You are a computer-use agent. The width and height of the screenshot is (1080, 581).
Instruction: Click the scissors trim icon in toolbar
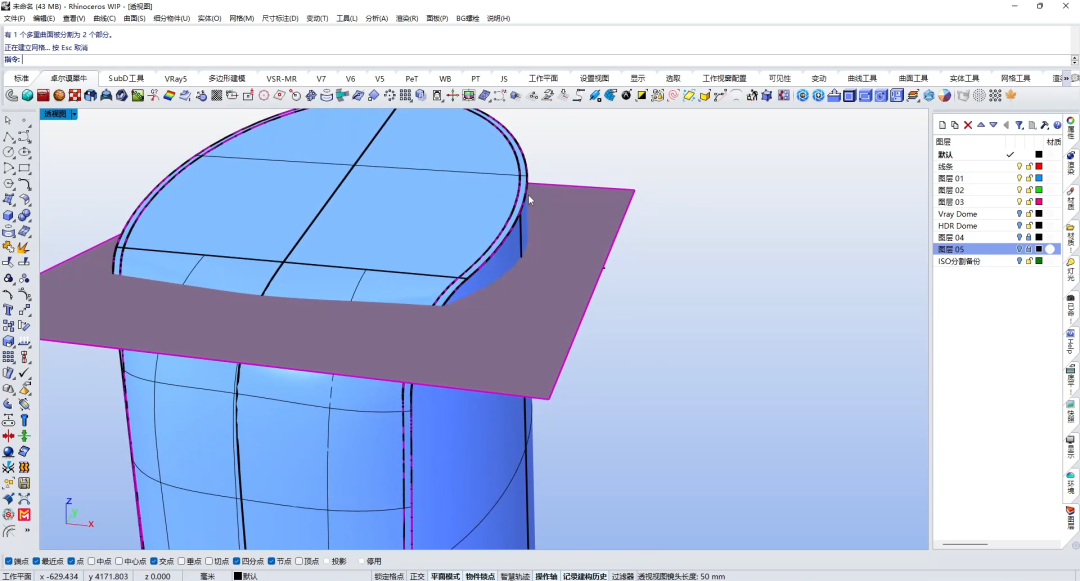154,96
